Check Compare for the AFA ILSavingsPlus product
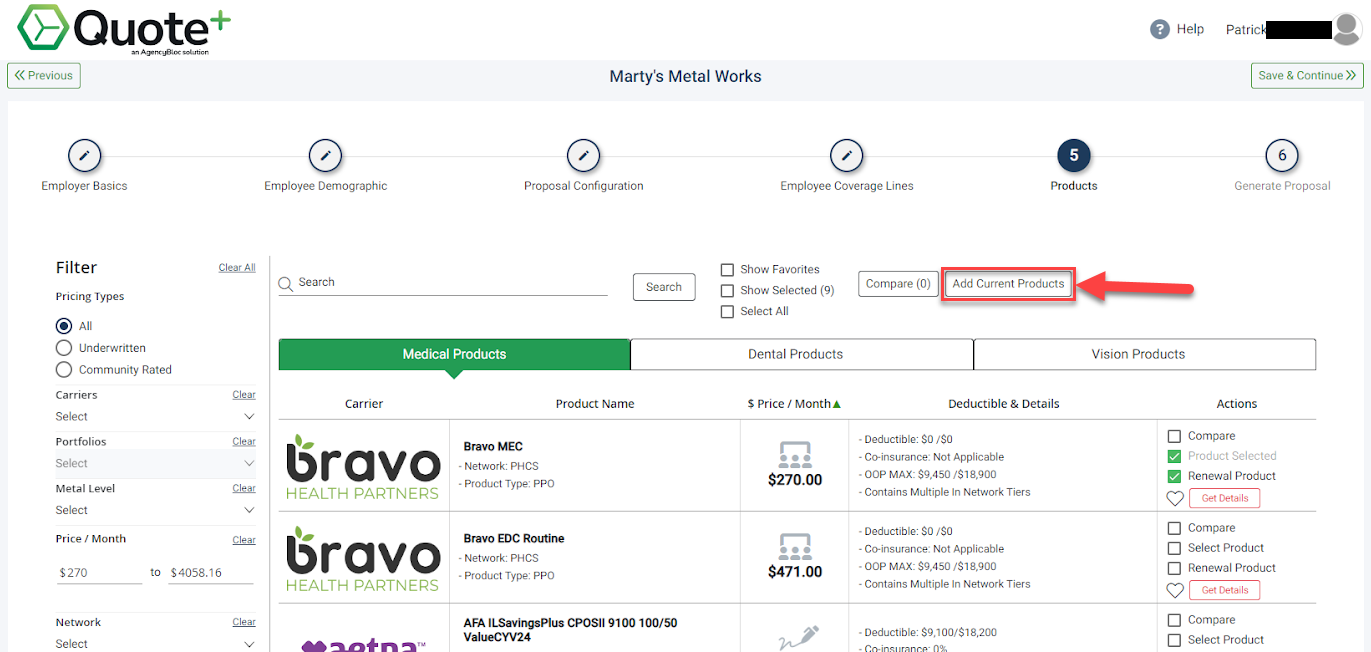The image size is (1371, 652). pos(1174,620)
